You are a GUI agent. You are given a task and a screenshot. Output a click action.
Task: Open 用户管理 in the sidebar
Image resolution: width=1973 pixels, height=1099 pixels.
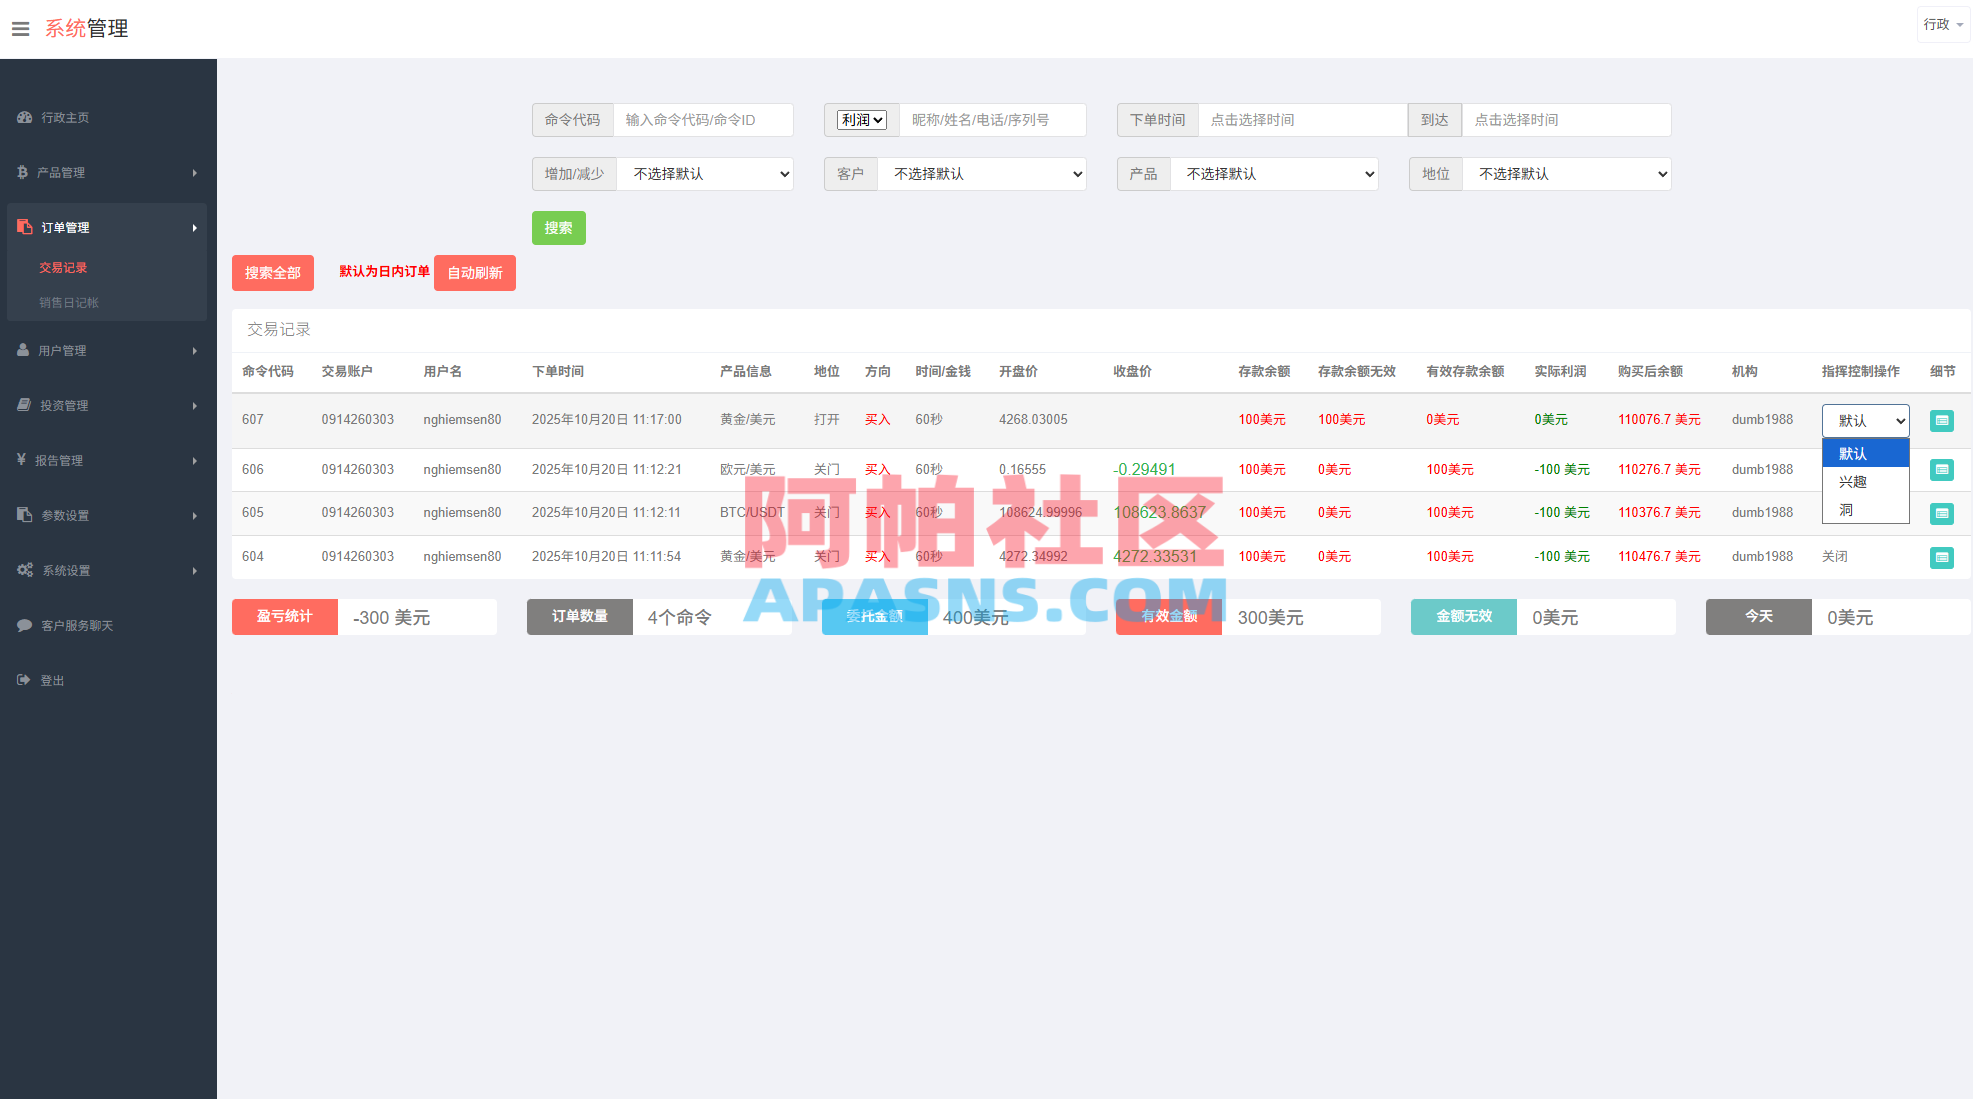coord(64,350)
